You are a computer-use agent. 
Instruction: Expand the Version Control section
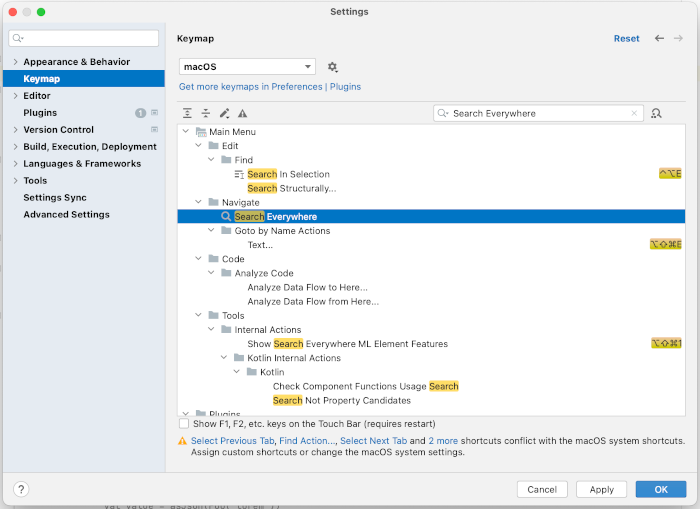click(x=16, y=129)
